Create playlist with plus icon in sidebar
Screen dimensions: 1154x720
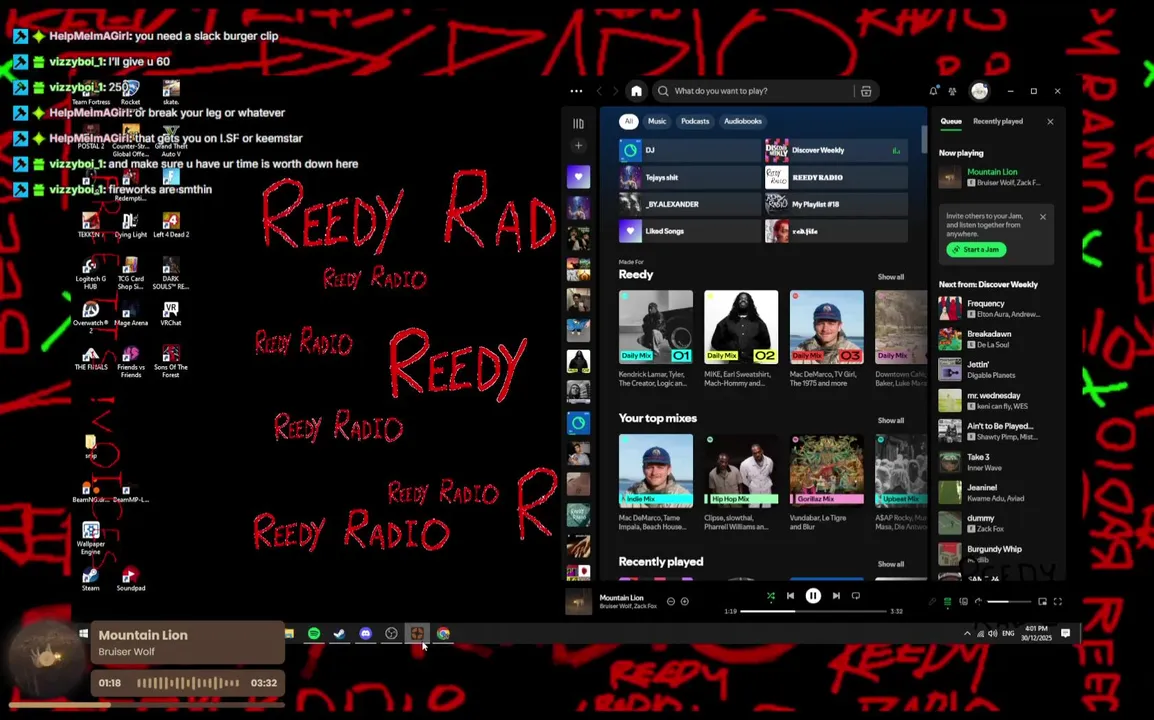click(578, 146)
